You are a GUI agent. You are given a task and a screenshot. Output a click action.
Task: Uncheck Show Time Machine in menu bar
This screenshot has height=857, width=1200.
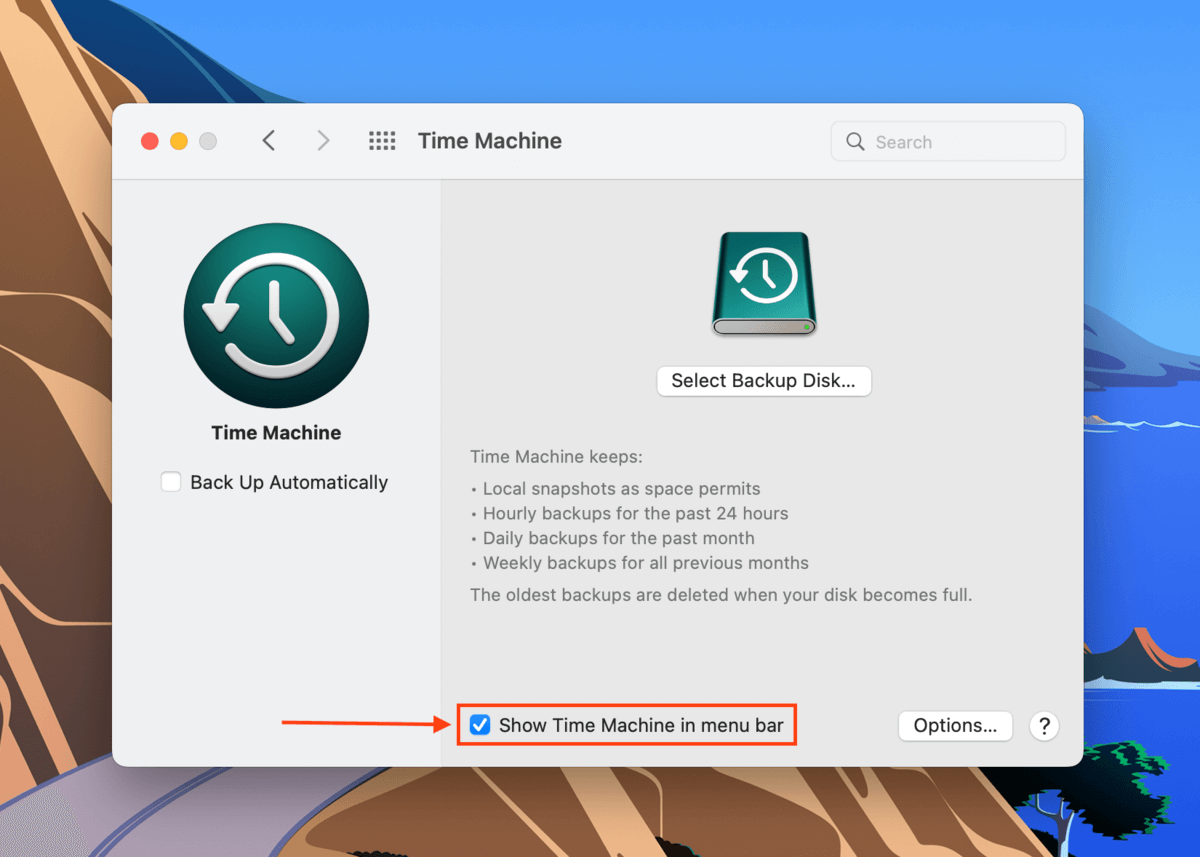tap(480, 725)
